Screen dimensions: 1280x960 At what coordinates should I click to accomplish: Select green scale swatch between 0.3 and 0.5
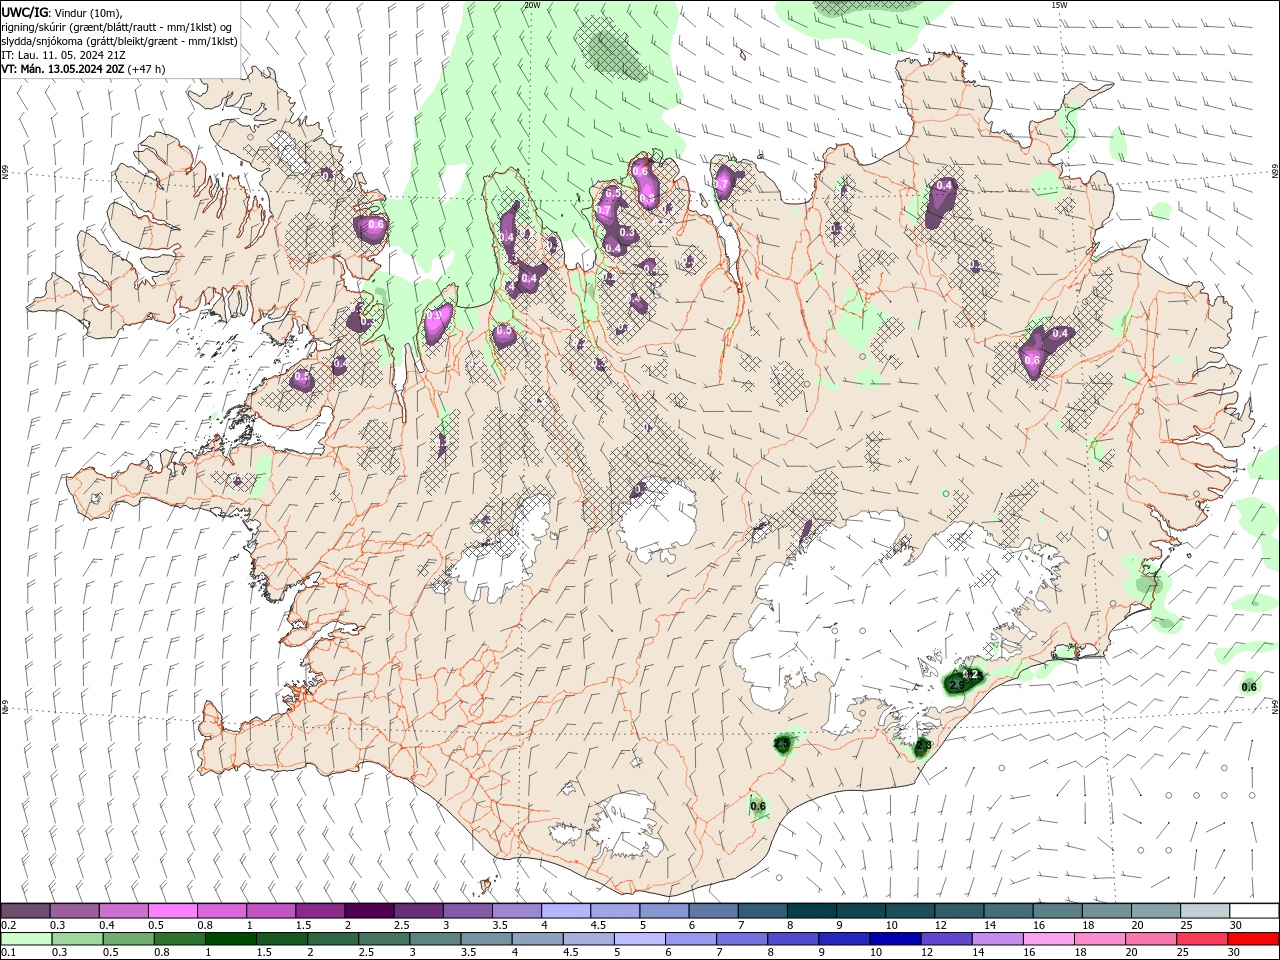pos(77,939)
